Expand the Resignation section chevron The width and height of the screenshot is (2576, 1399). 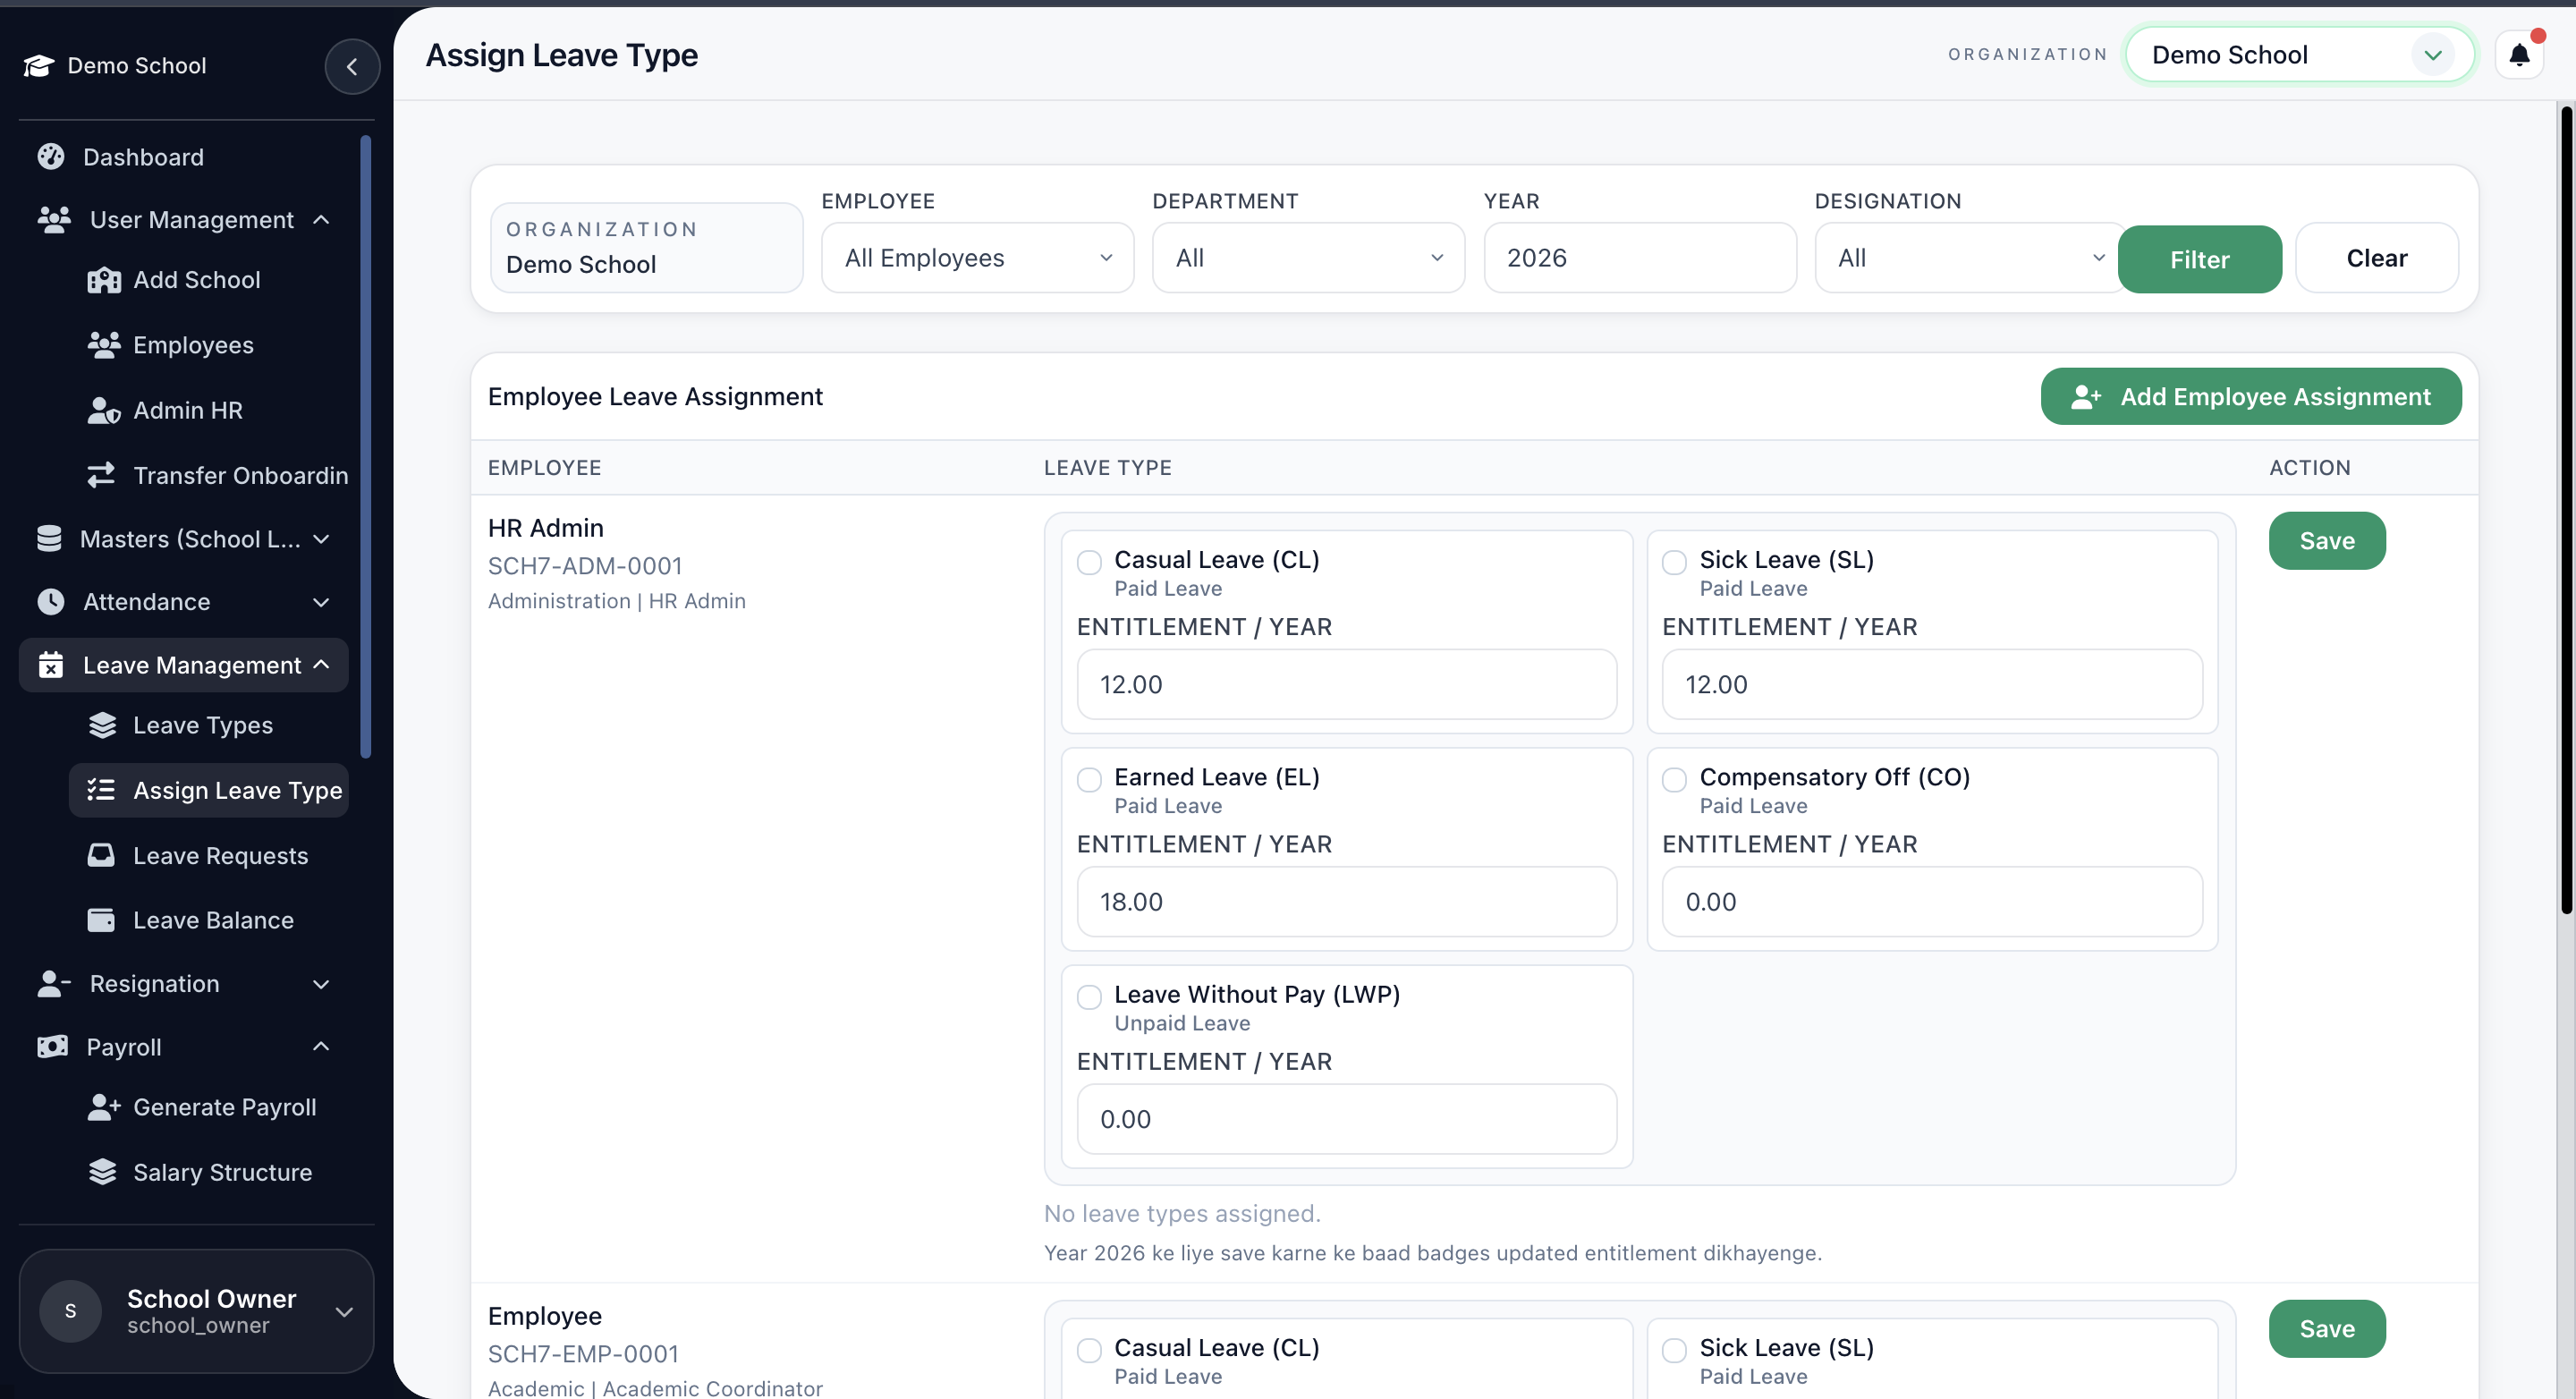pos(321,984)
